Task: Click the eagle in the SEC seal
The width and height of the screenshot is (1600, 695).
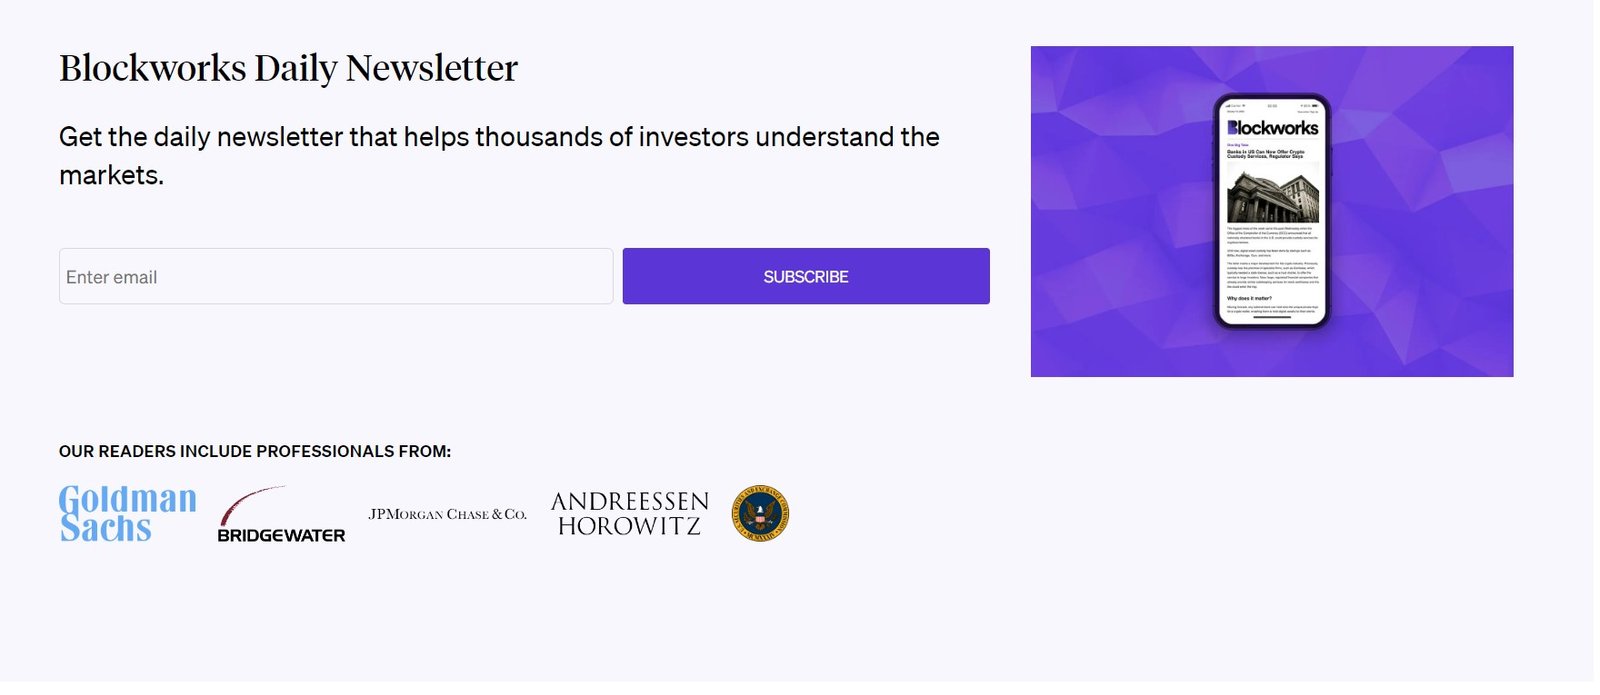Action: [x=760, y=514]
